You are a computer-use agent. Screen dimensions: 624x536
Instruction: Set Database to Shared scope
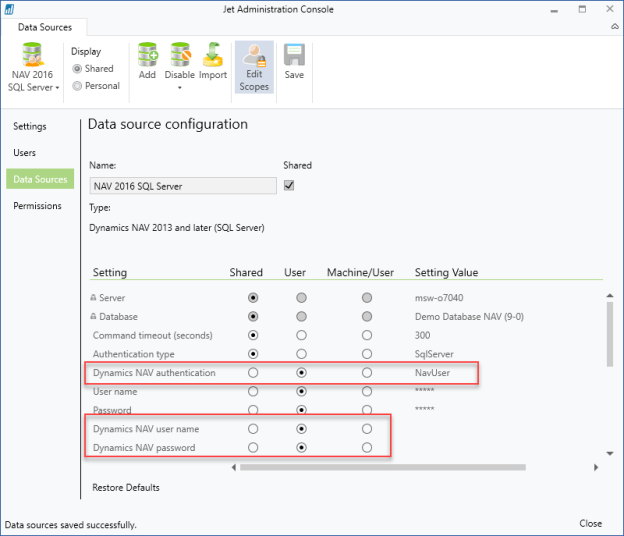(253, 317)
